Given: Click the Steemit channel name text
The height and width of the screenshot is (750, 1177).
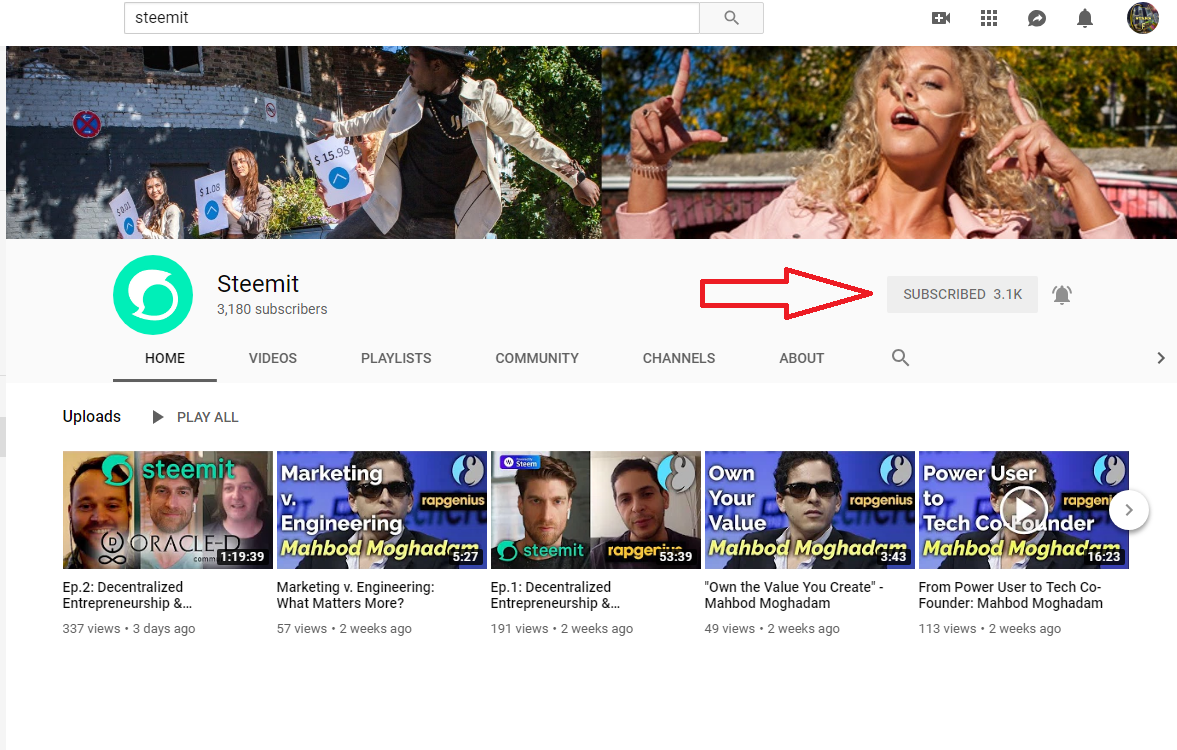Looking at the screenshot, I should (257, 284).
